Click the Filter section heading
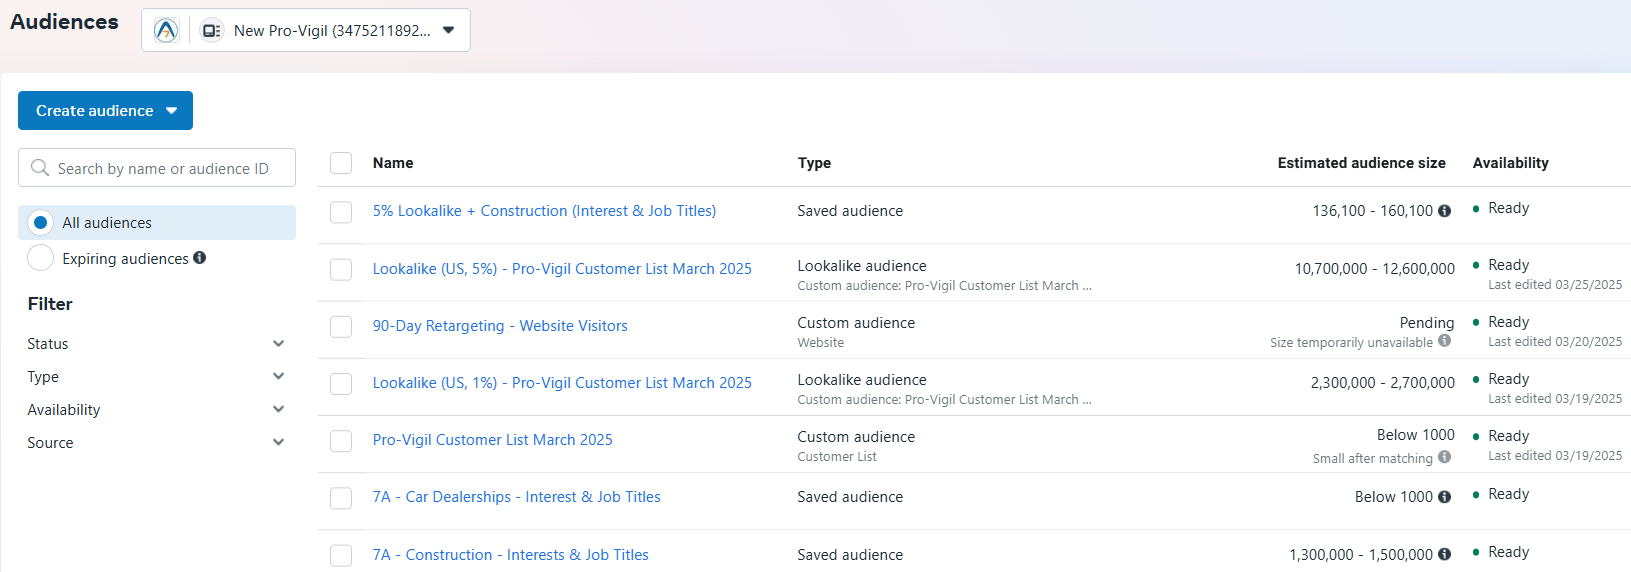Viewport: 1631px width, 572px height. point(50,304)
